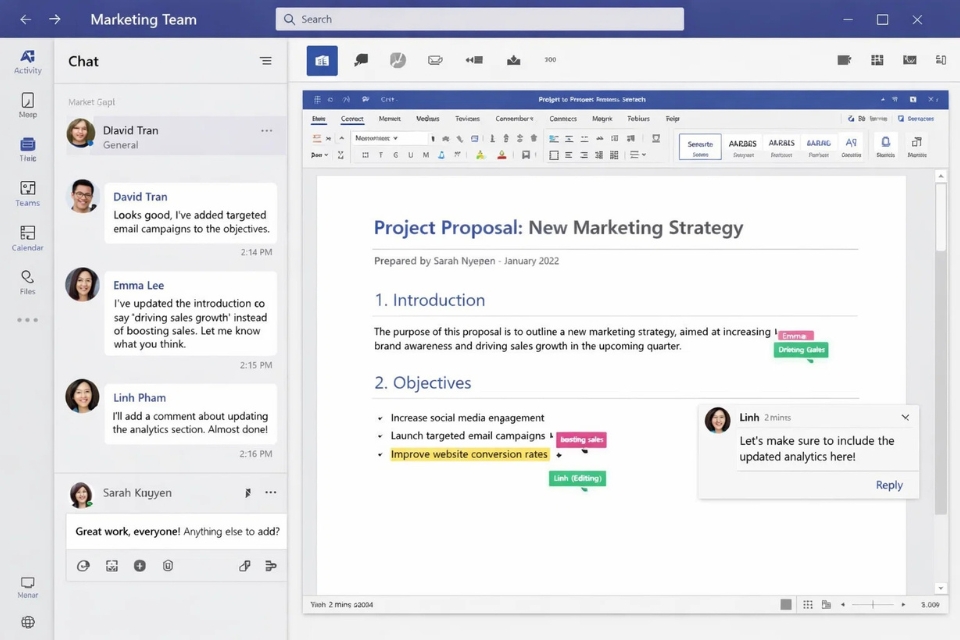Click the search bar at the top

pyautogui.click(x=478, y=19)
